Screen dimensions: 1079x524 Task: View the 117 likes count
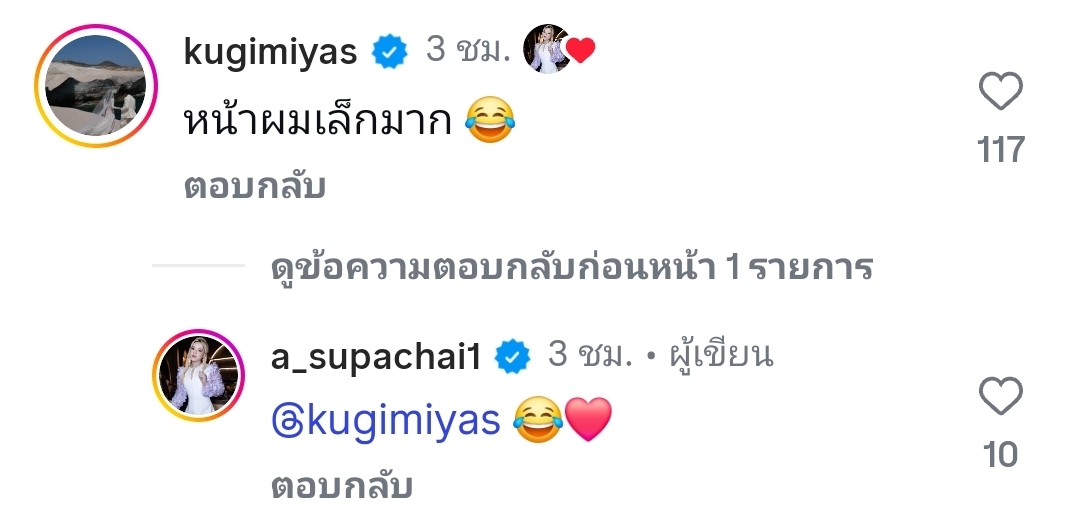click(1000, 150)
